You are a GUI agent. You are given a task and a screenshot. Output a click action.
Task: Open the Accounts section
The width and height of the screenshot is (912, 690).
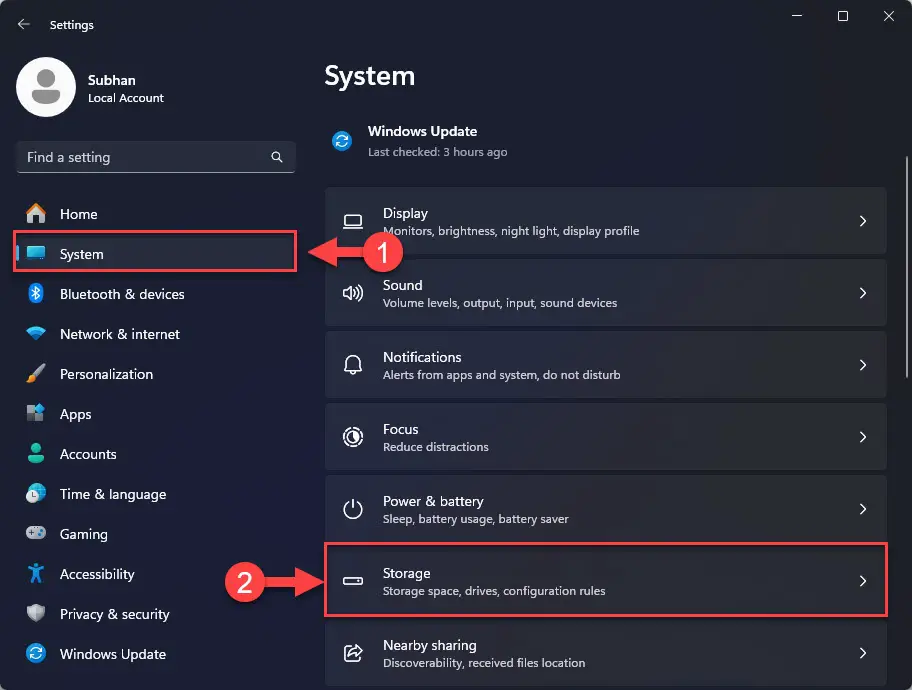tap(156, 453)
